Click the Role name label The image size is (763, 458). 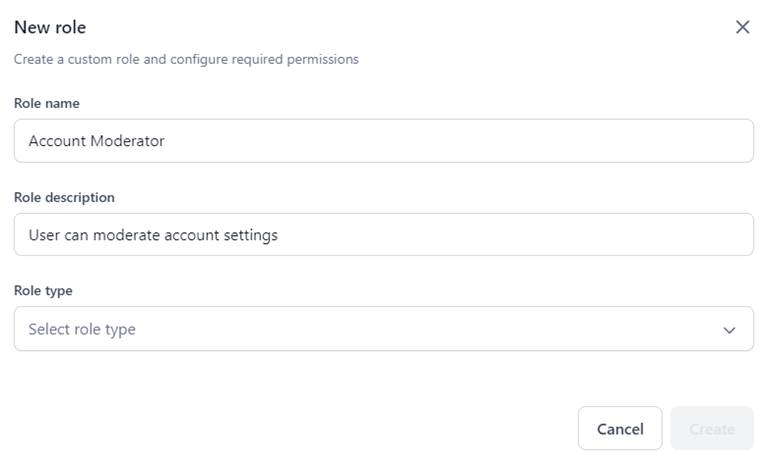(x=47, y=103)
